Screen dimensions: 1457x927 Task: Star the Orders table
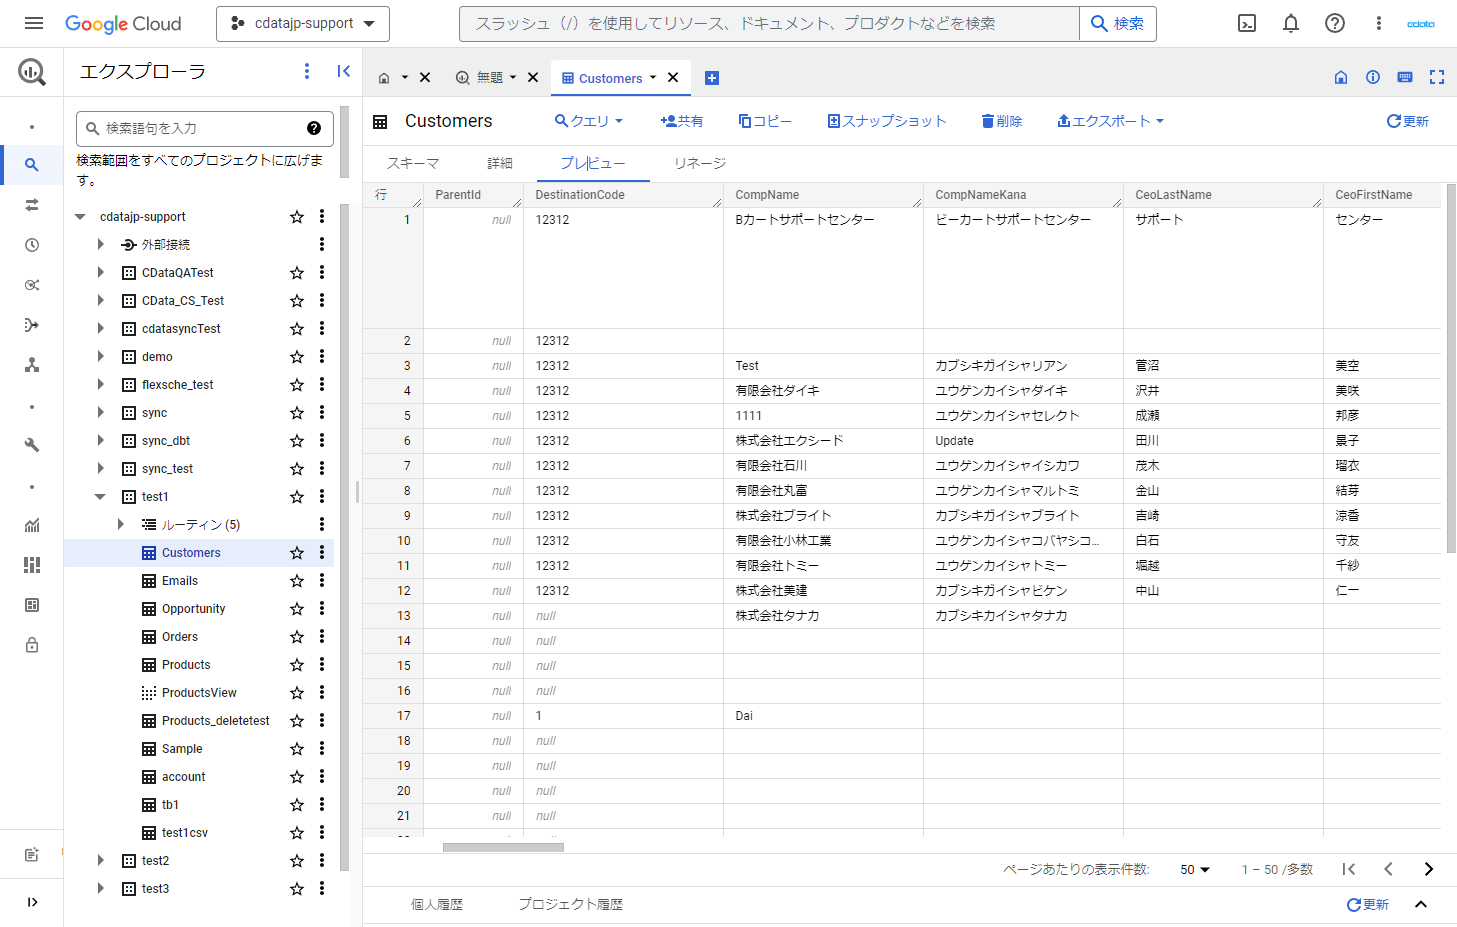[297, 637]
